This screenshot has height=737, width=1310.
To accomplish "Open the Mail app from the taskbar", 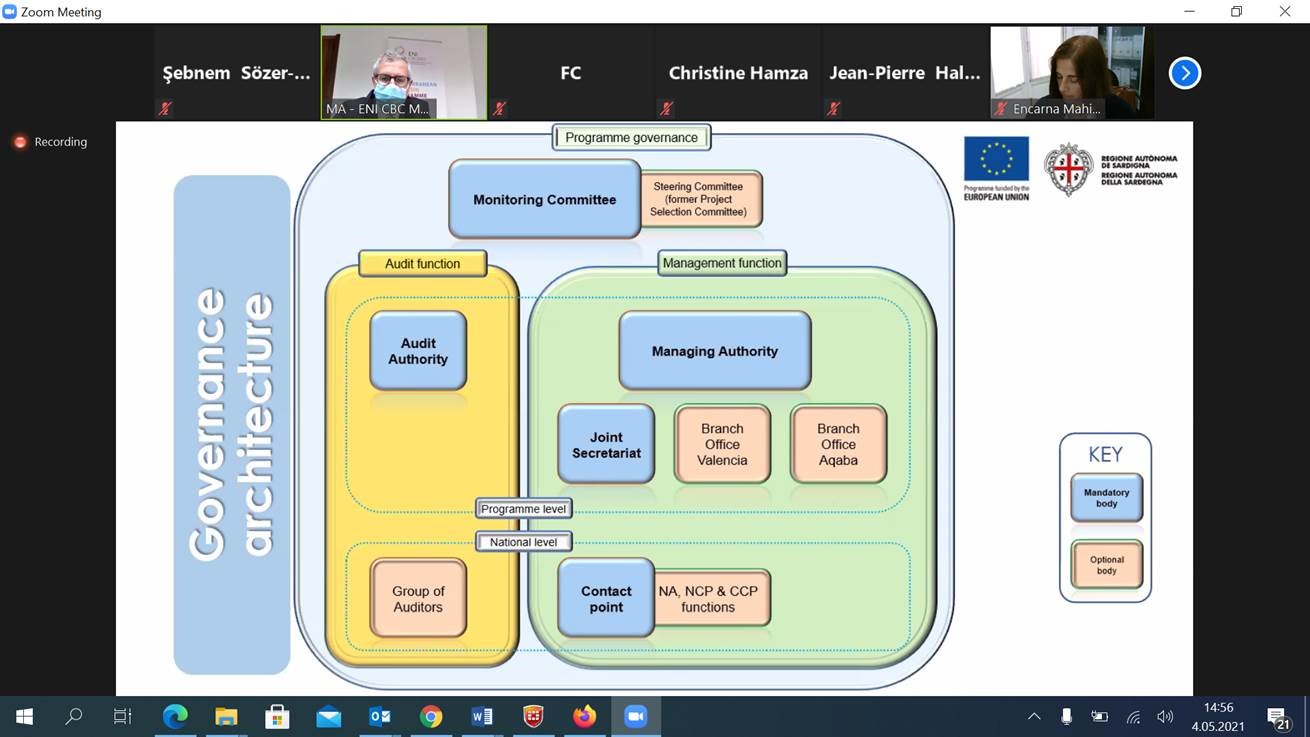I will pyautogui.click(x=328, y=716).
